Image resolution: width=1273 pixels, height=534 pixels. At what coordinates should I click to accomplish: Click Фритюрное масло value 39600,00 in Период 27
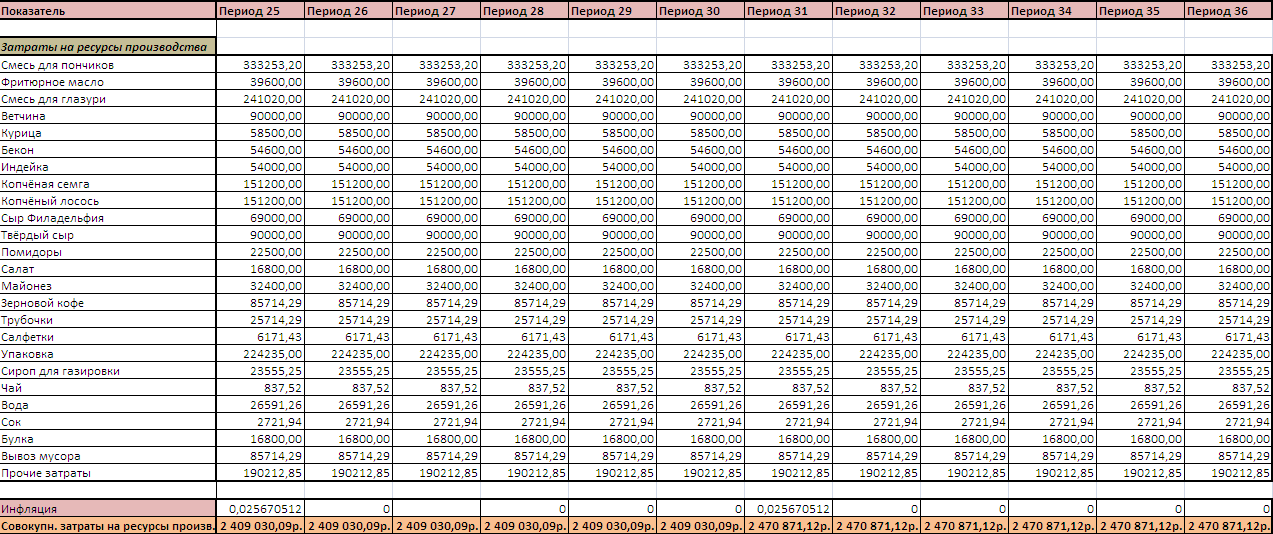point(436,82)
